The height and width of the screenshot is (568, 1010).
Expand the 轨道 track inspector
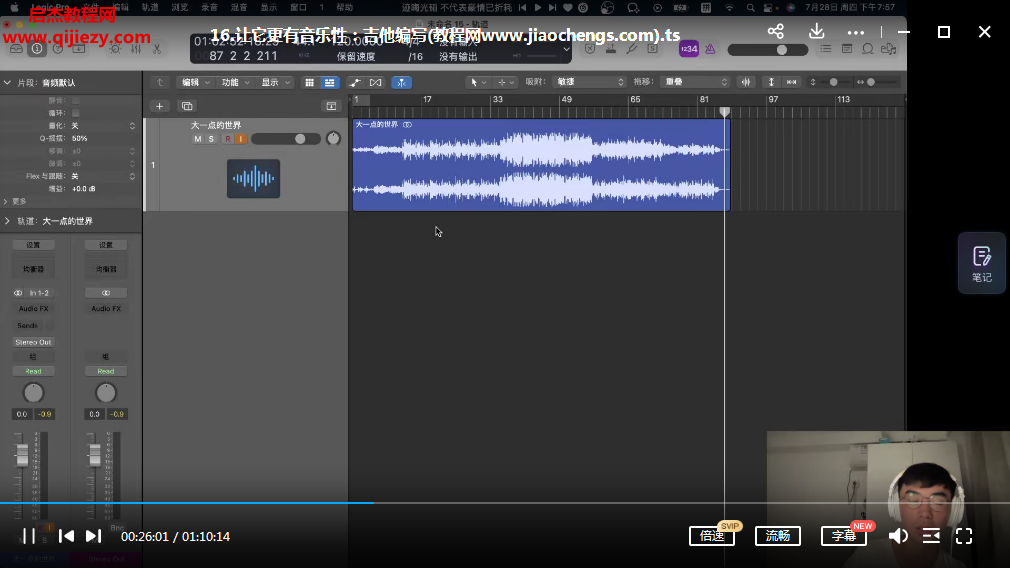point(7,221)
